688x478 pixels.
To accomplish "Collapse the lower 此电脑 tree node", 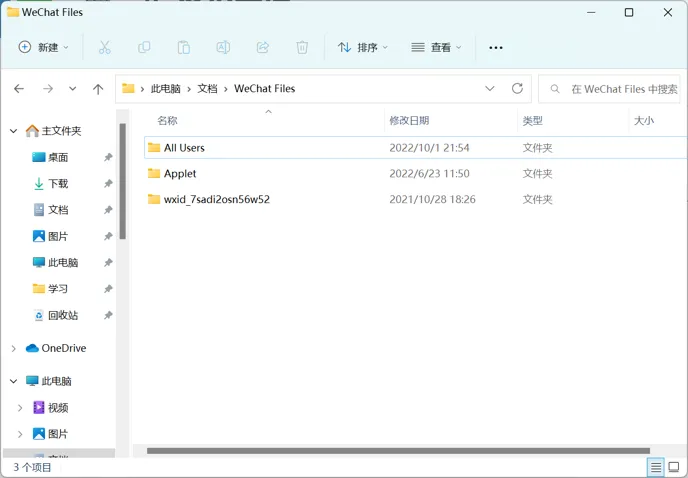I will 14,381.
